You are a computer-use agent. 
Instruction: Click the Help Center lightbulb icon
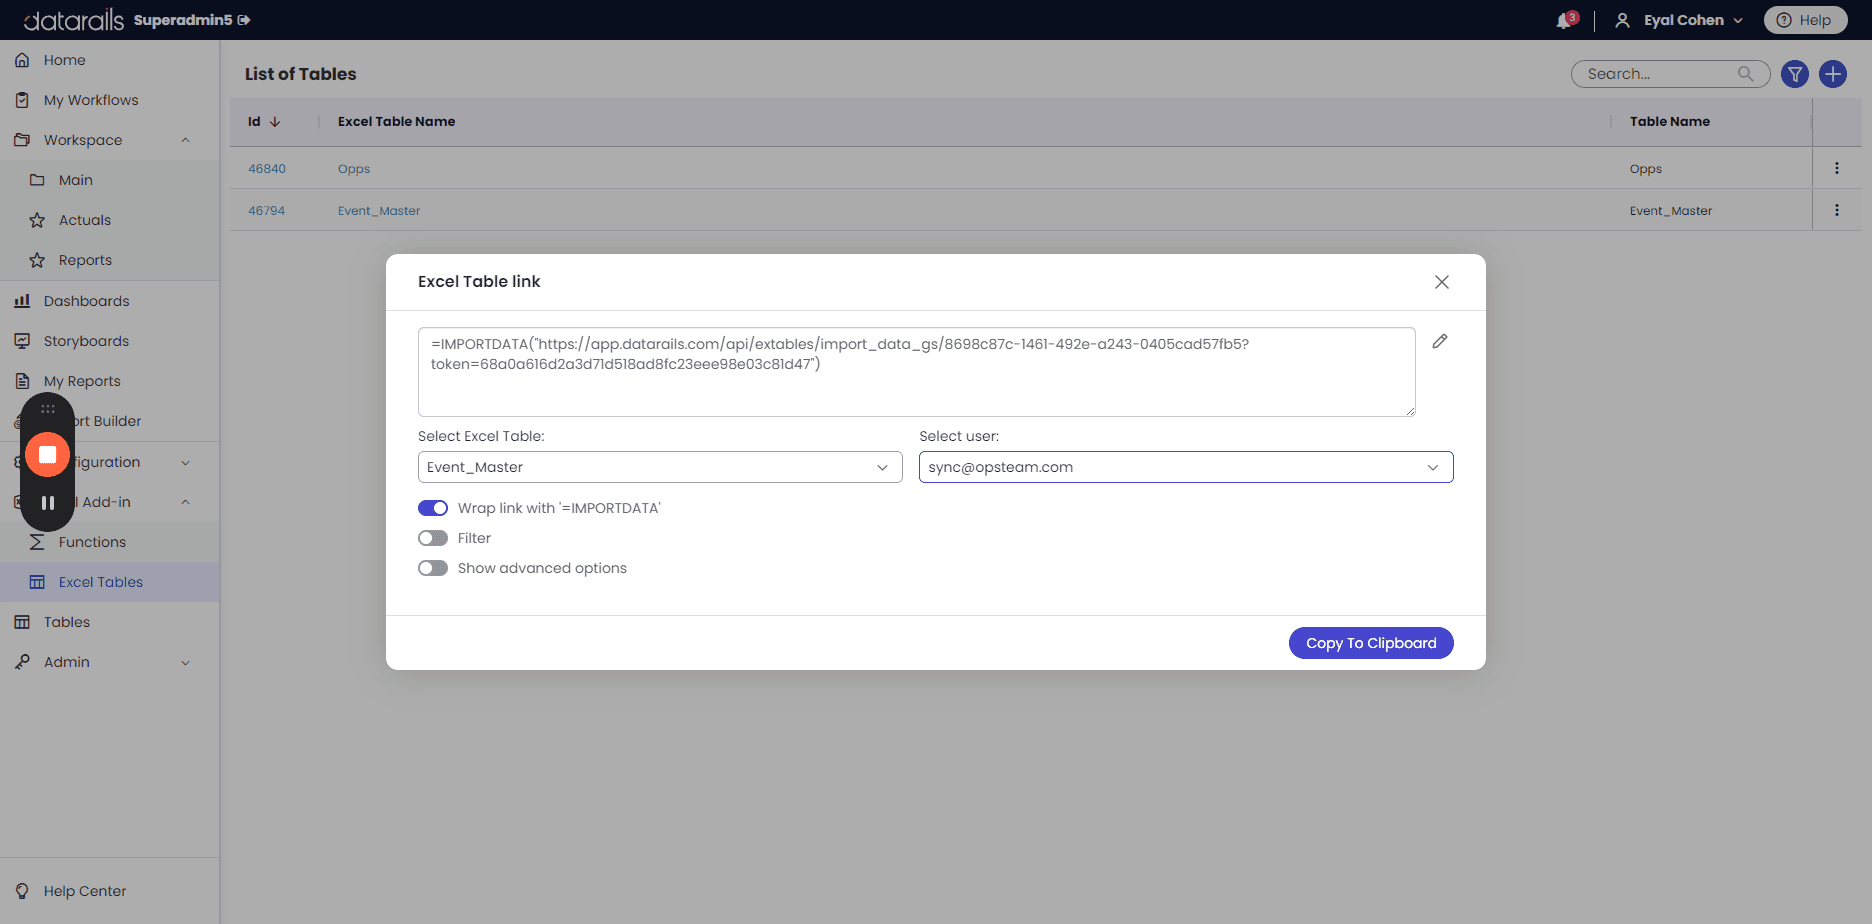click(22, 891)
